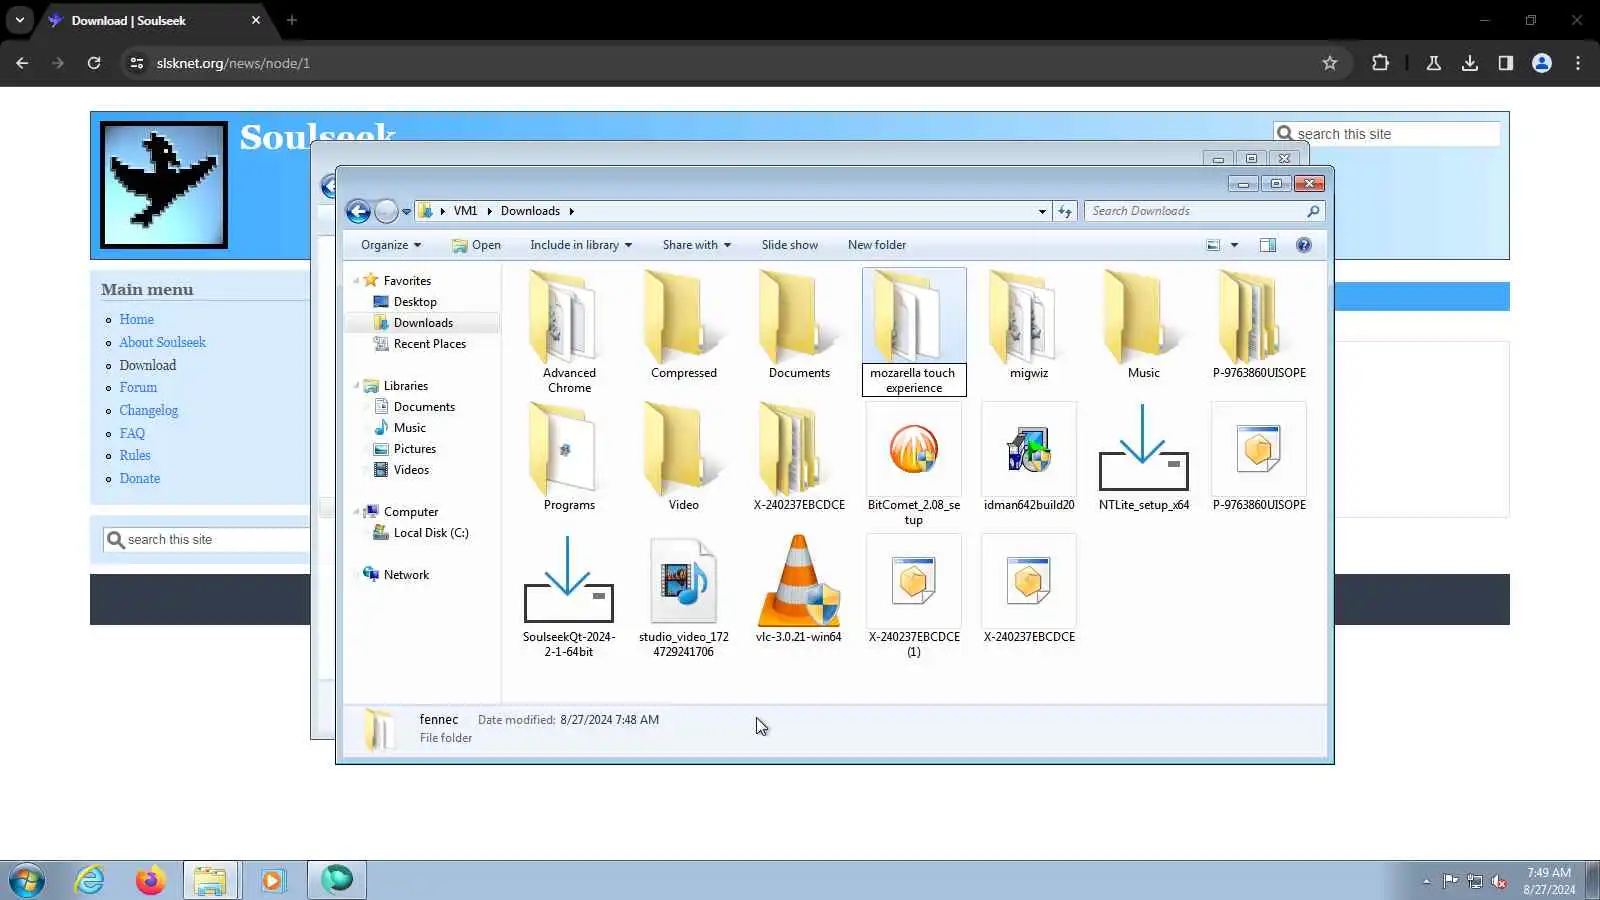Reload the Soulseek page in Chrome
The height and width of the screenshot is (900, 1600).
(x=94, y=63)
